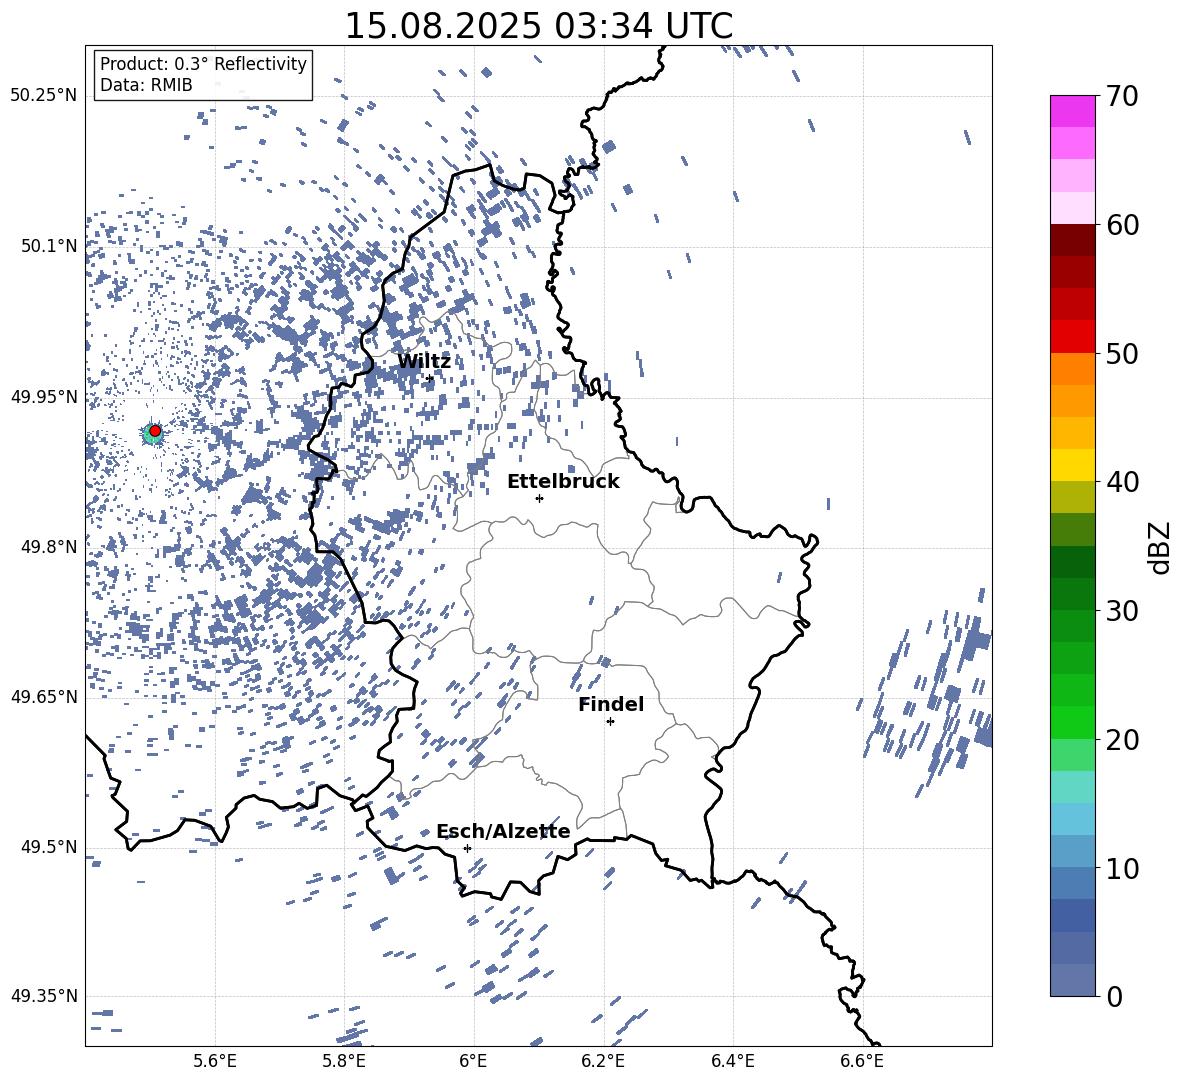Click the Wiltz station cross marker
The height and width of the screenshot is (1081, 1184).
[430, 378]
